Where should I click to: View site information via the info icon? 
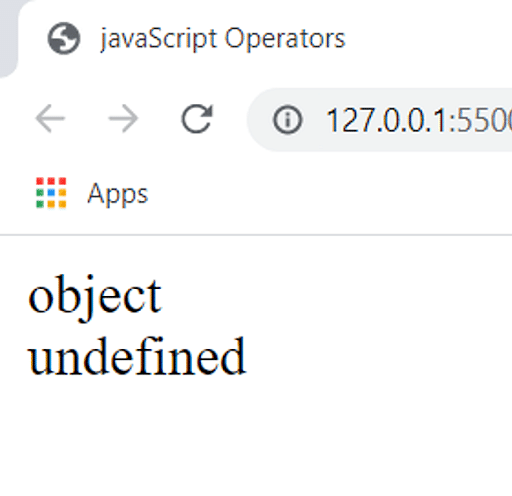[287, 120]
